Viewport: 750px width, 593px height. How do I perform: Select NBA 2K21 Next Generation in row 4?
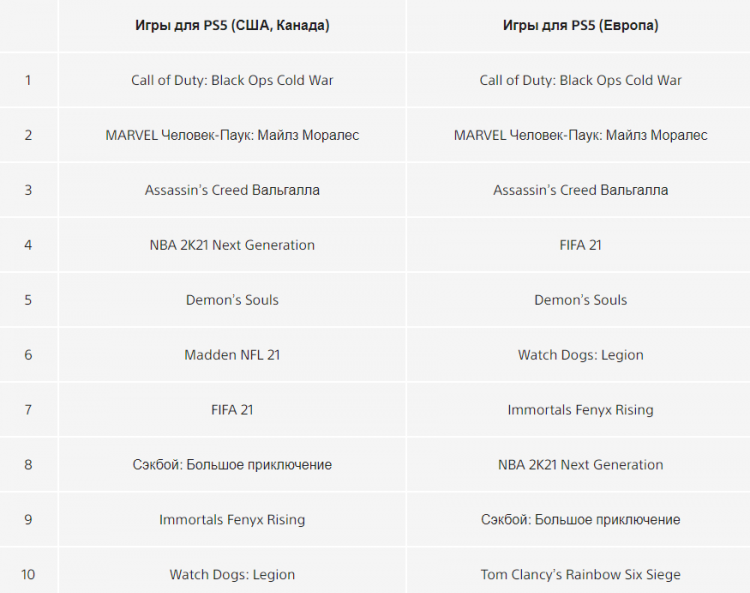(232, 245)
